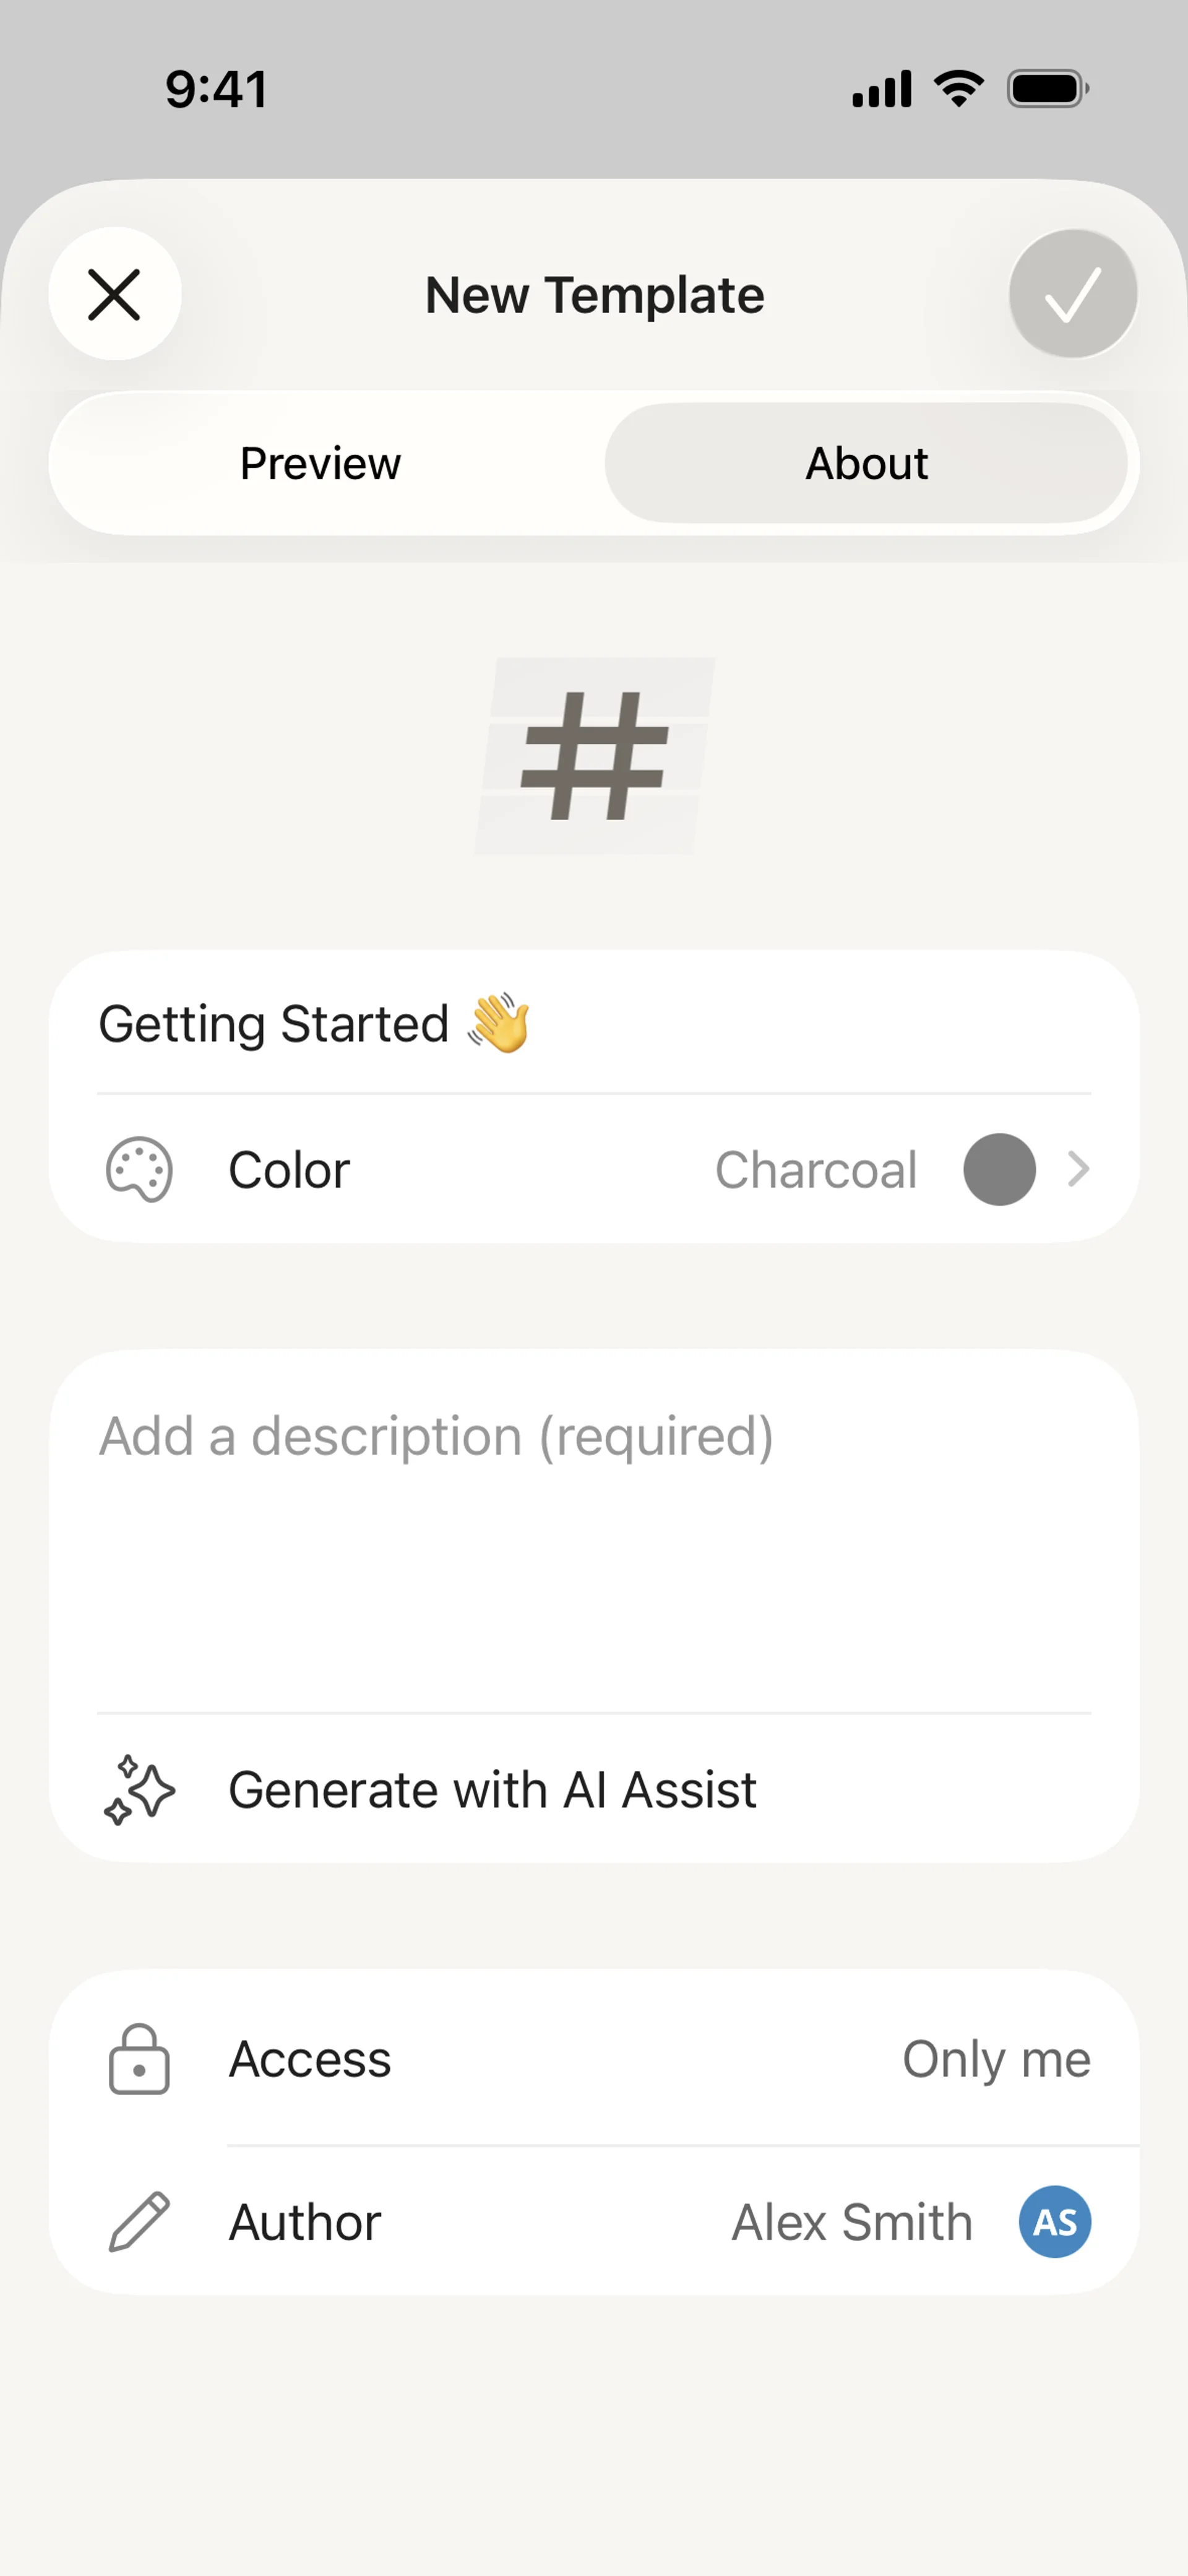Tap the AS author avatar
This screenshot has width=1188, height=2576.
click(x=1054, y=2222)
